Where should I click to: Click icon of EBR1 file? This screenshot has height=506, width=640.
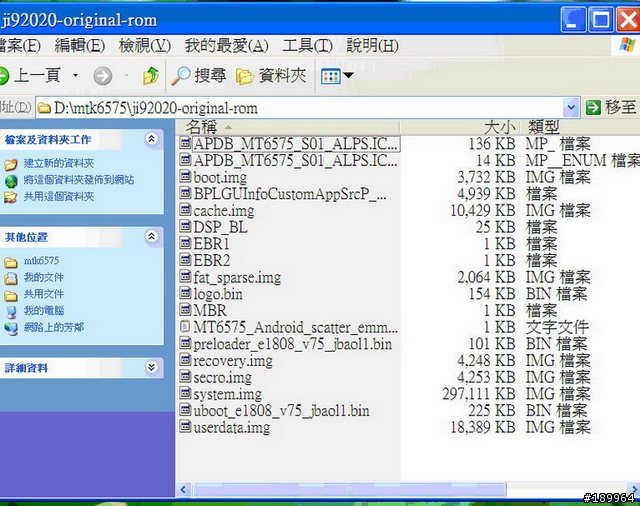(185, 244)
